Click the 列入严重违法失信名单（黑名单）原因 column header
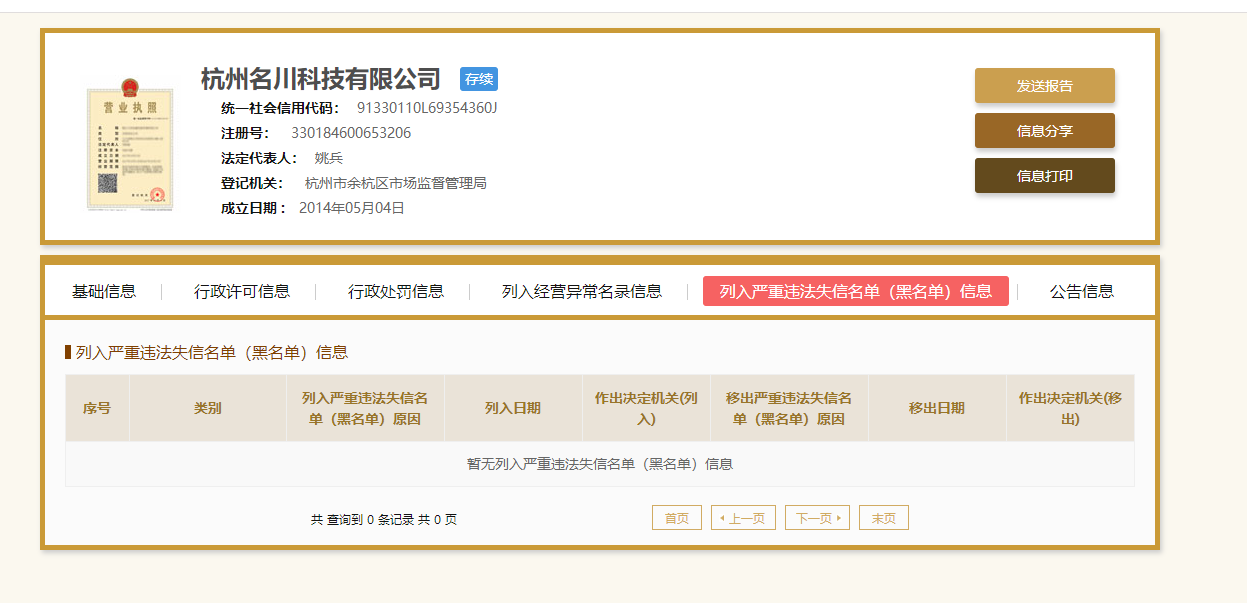 365,408
